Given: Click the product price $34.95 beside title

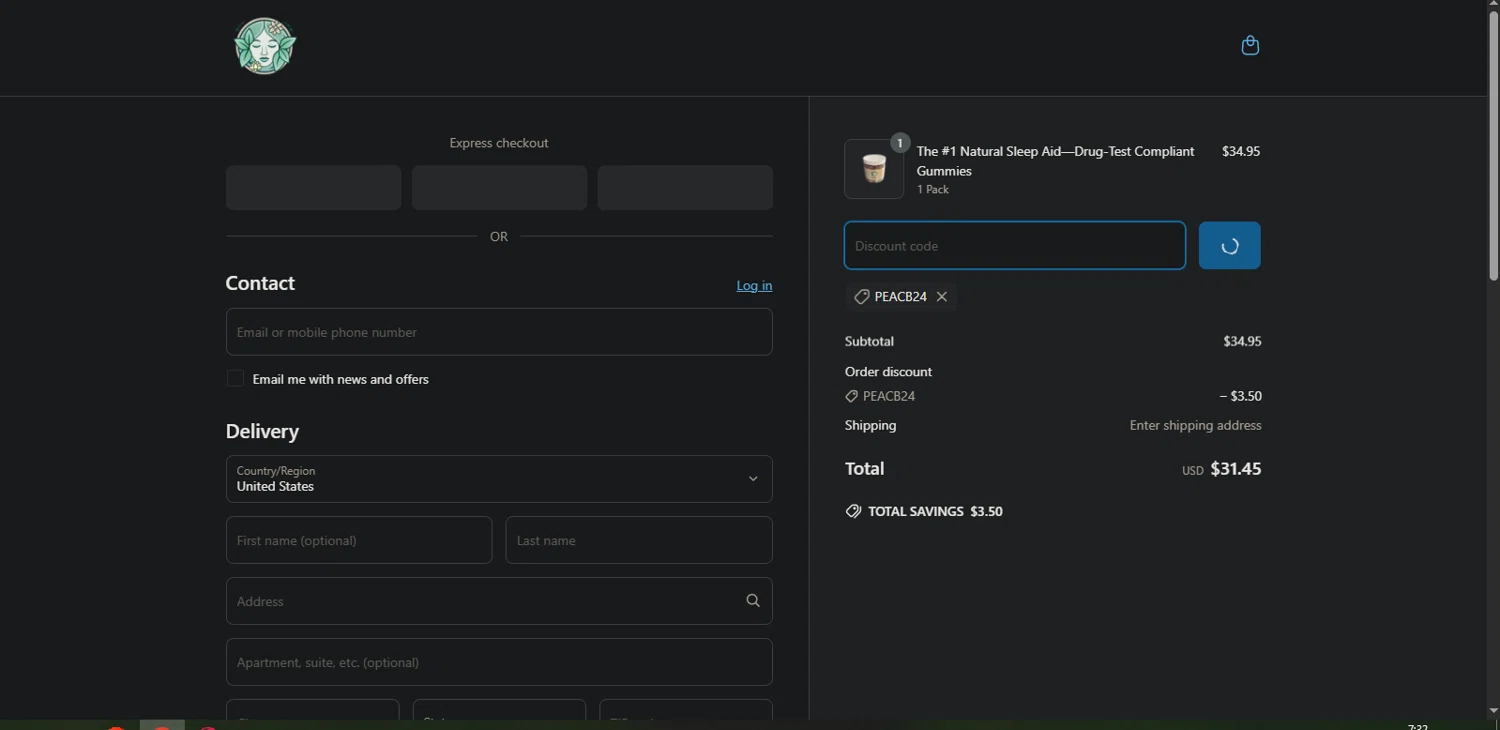Looking at the screenshot, I should [1241, 151].
